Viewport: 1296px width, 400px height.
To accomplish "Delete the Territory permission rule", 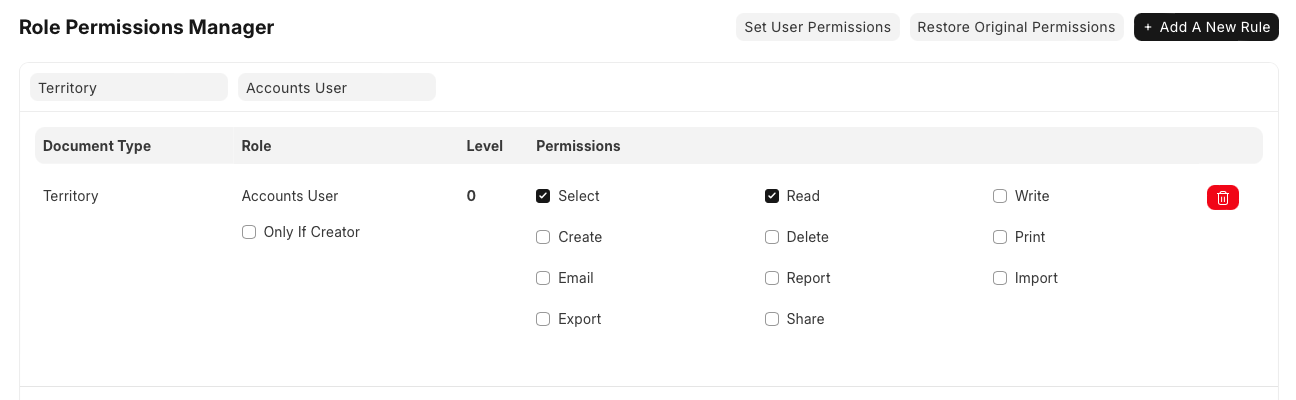I will tap(1222, 198).
